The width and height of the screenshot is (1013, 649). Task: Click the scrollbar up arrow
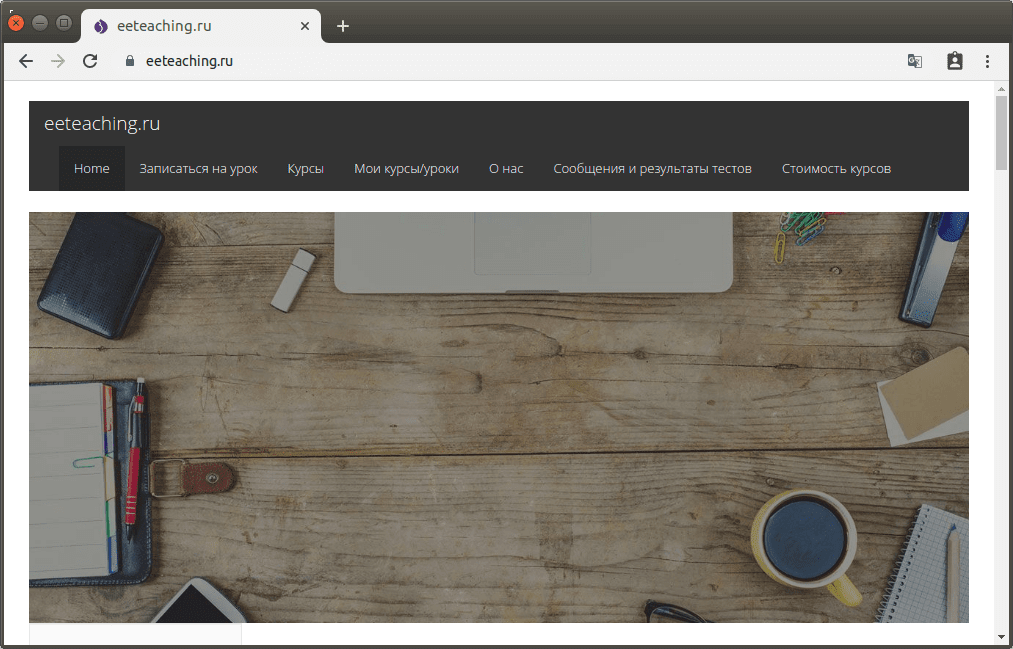pyautogui.click(x=1001, y=89)
